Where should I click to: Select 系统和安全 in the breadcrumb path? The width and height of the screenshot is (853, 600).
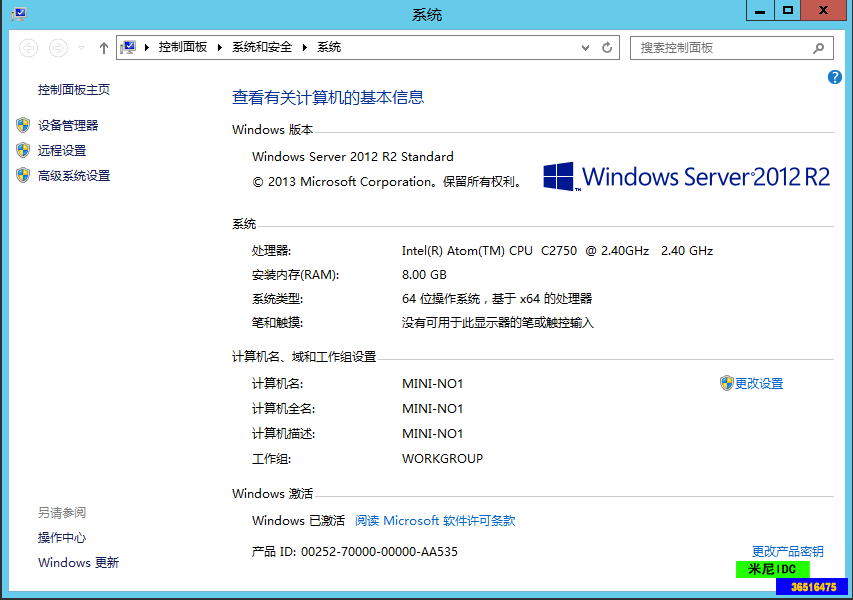coord(262,48)
